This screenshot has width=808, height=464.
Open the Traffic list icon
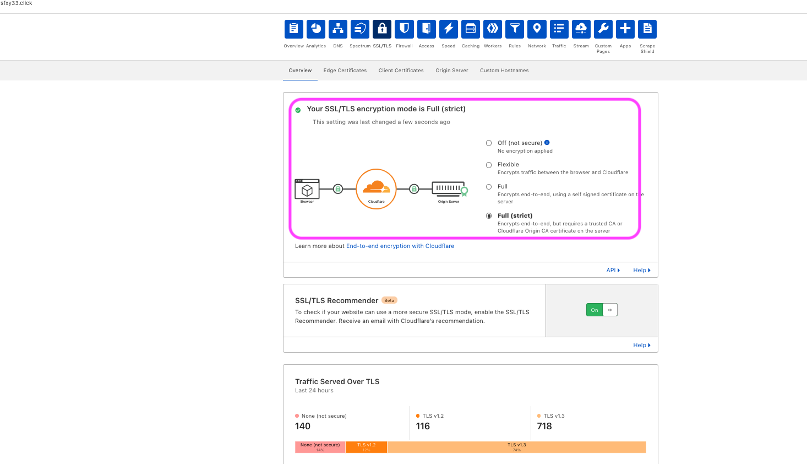[559, 29]
